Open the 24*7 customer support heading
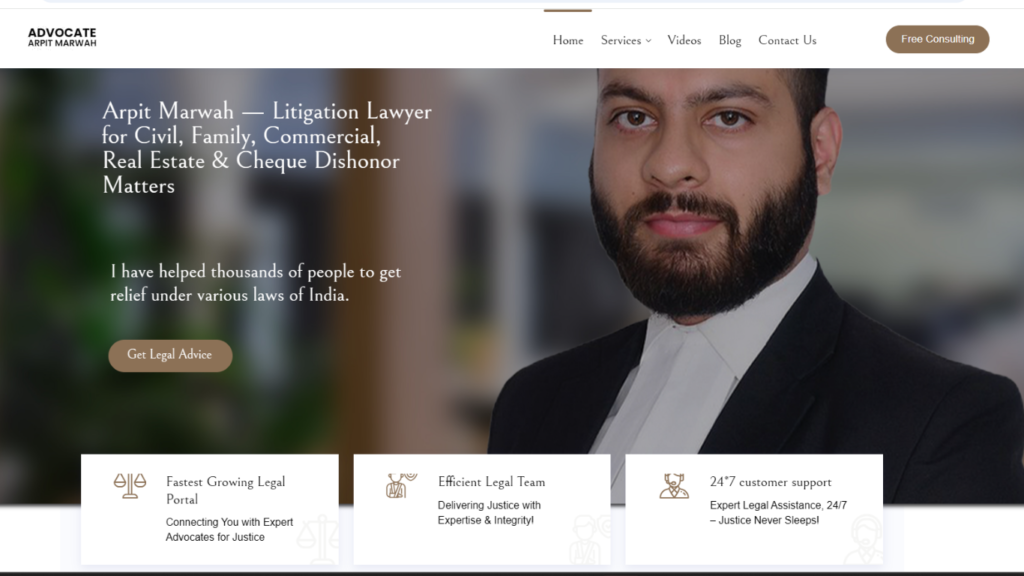1024x576 pixels. click(771, 481)
